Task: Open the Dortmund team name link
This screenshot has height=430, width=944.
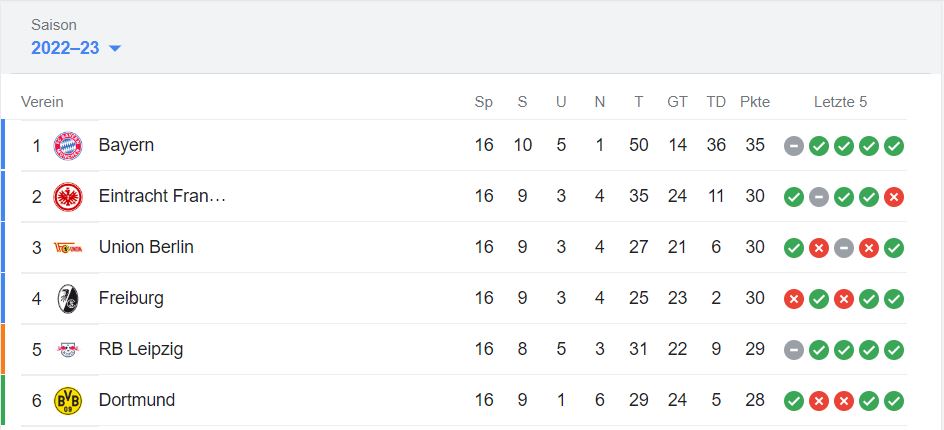Action: click(x=136, y=401)
